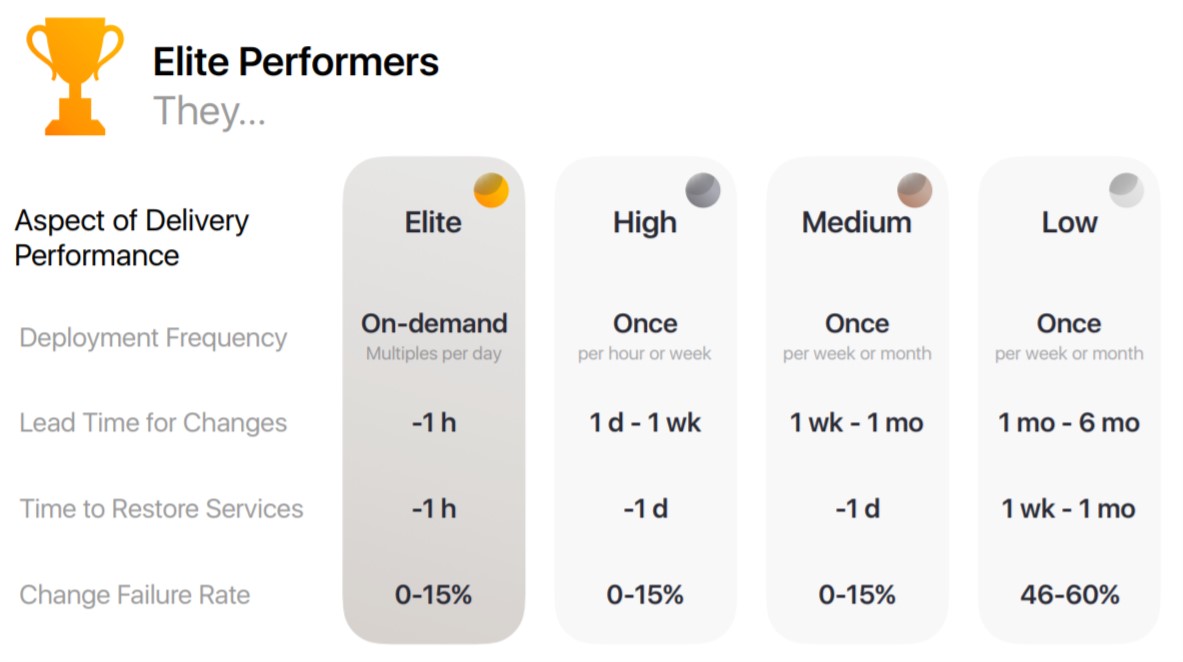Click the Elite Performers title
The height and width of the screenshot is (662, 1183).
tap(296, 62)
